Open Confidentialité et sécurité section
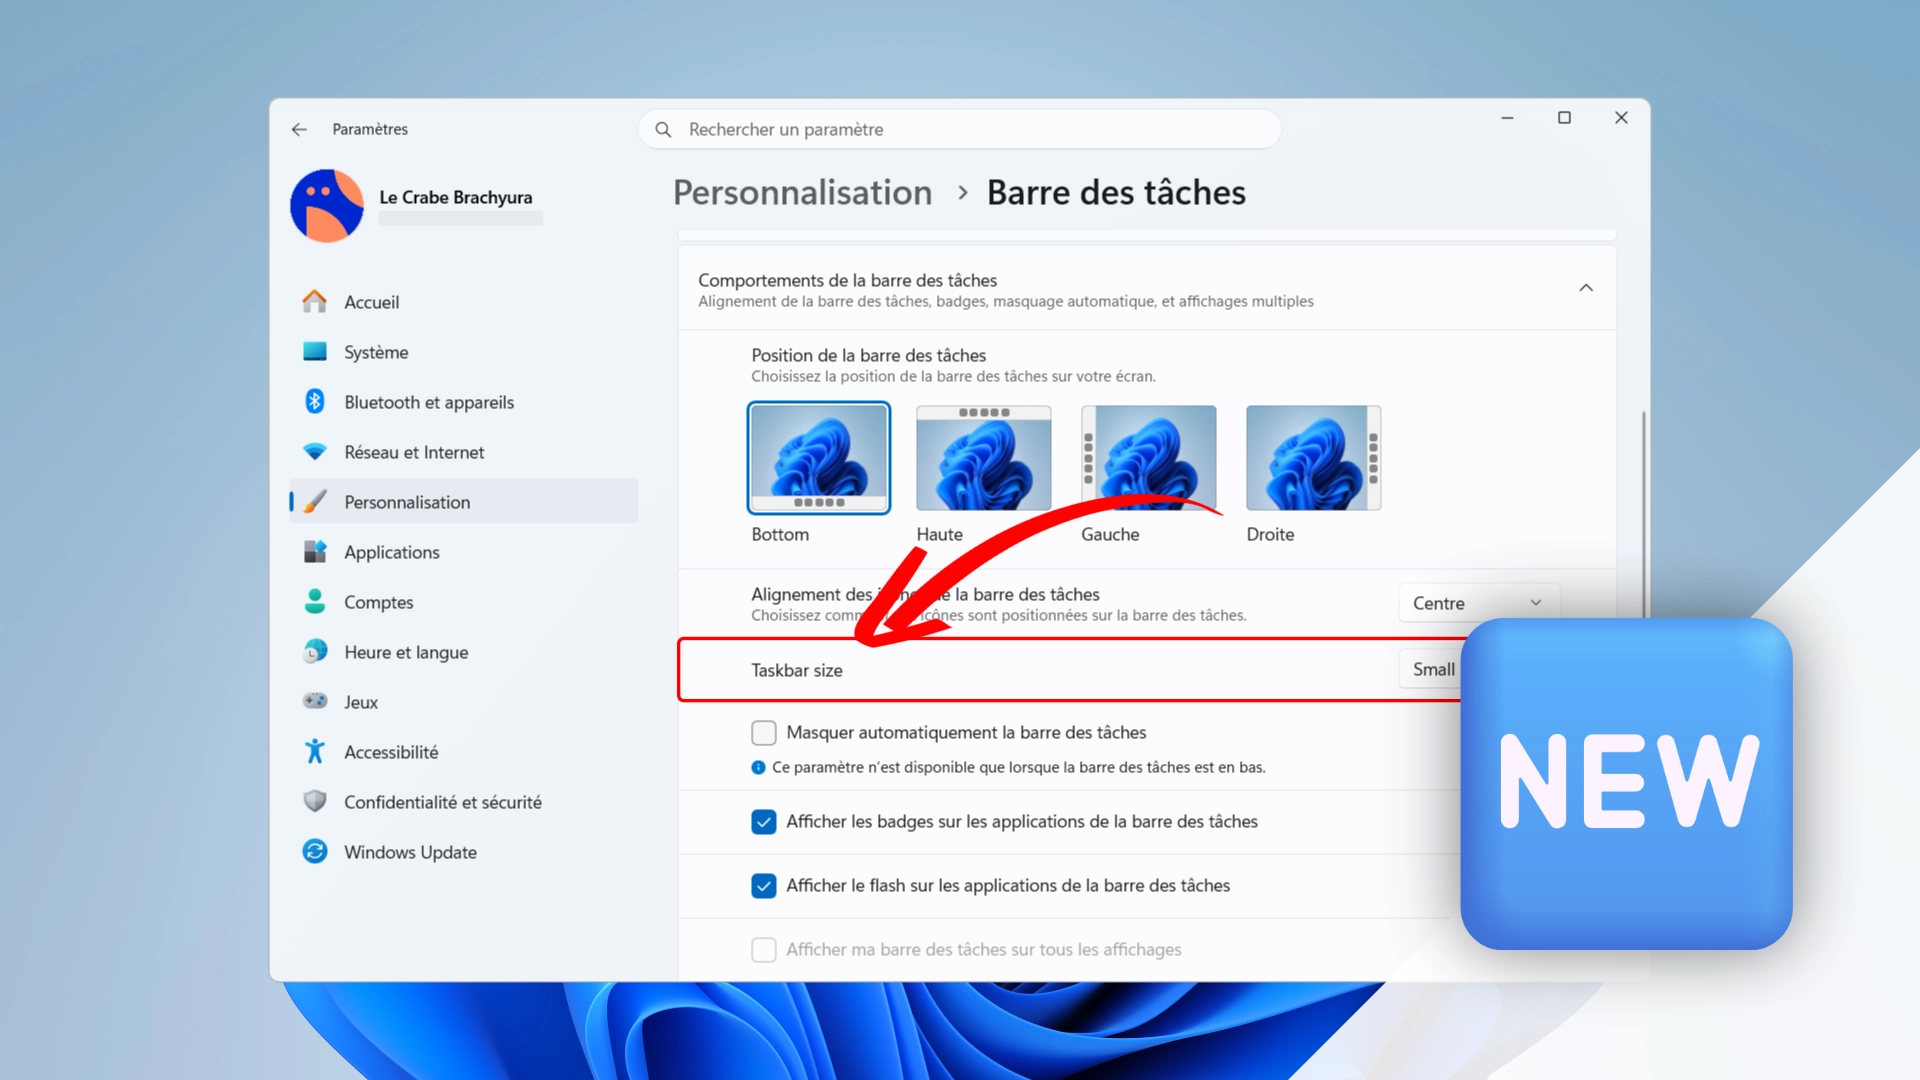This screenshot has height=1080, width=1920. (464, 801)
